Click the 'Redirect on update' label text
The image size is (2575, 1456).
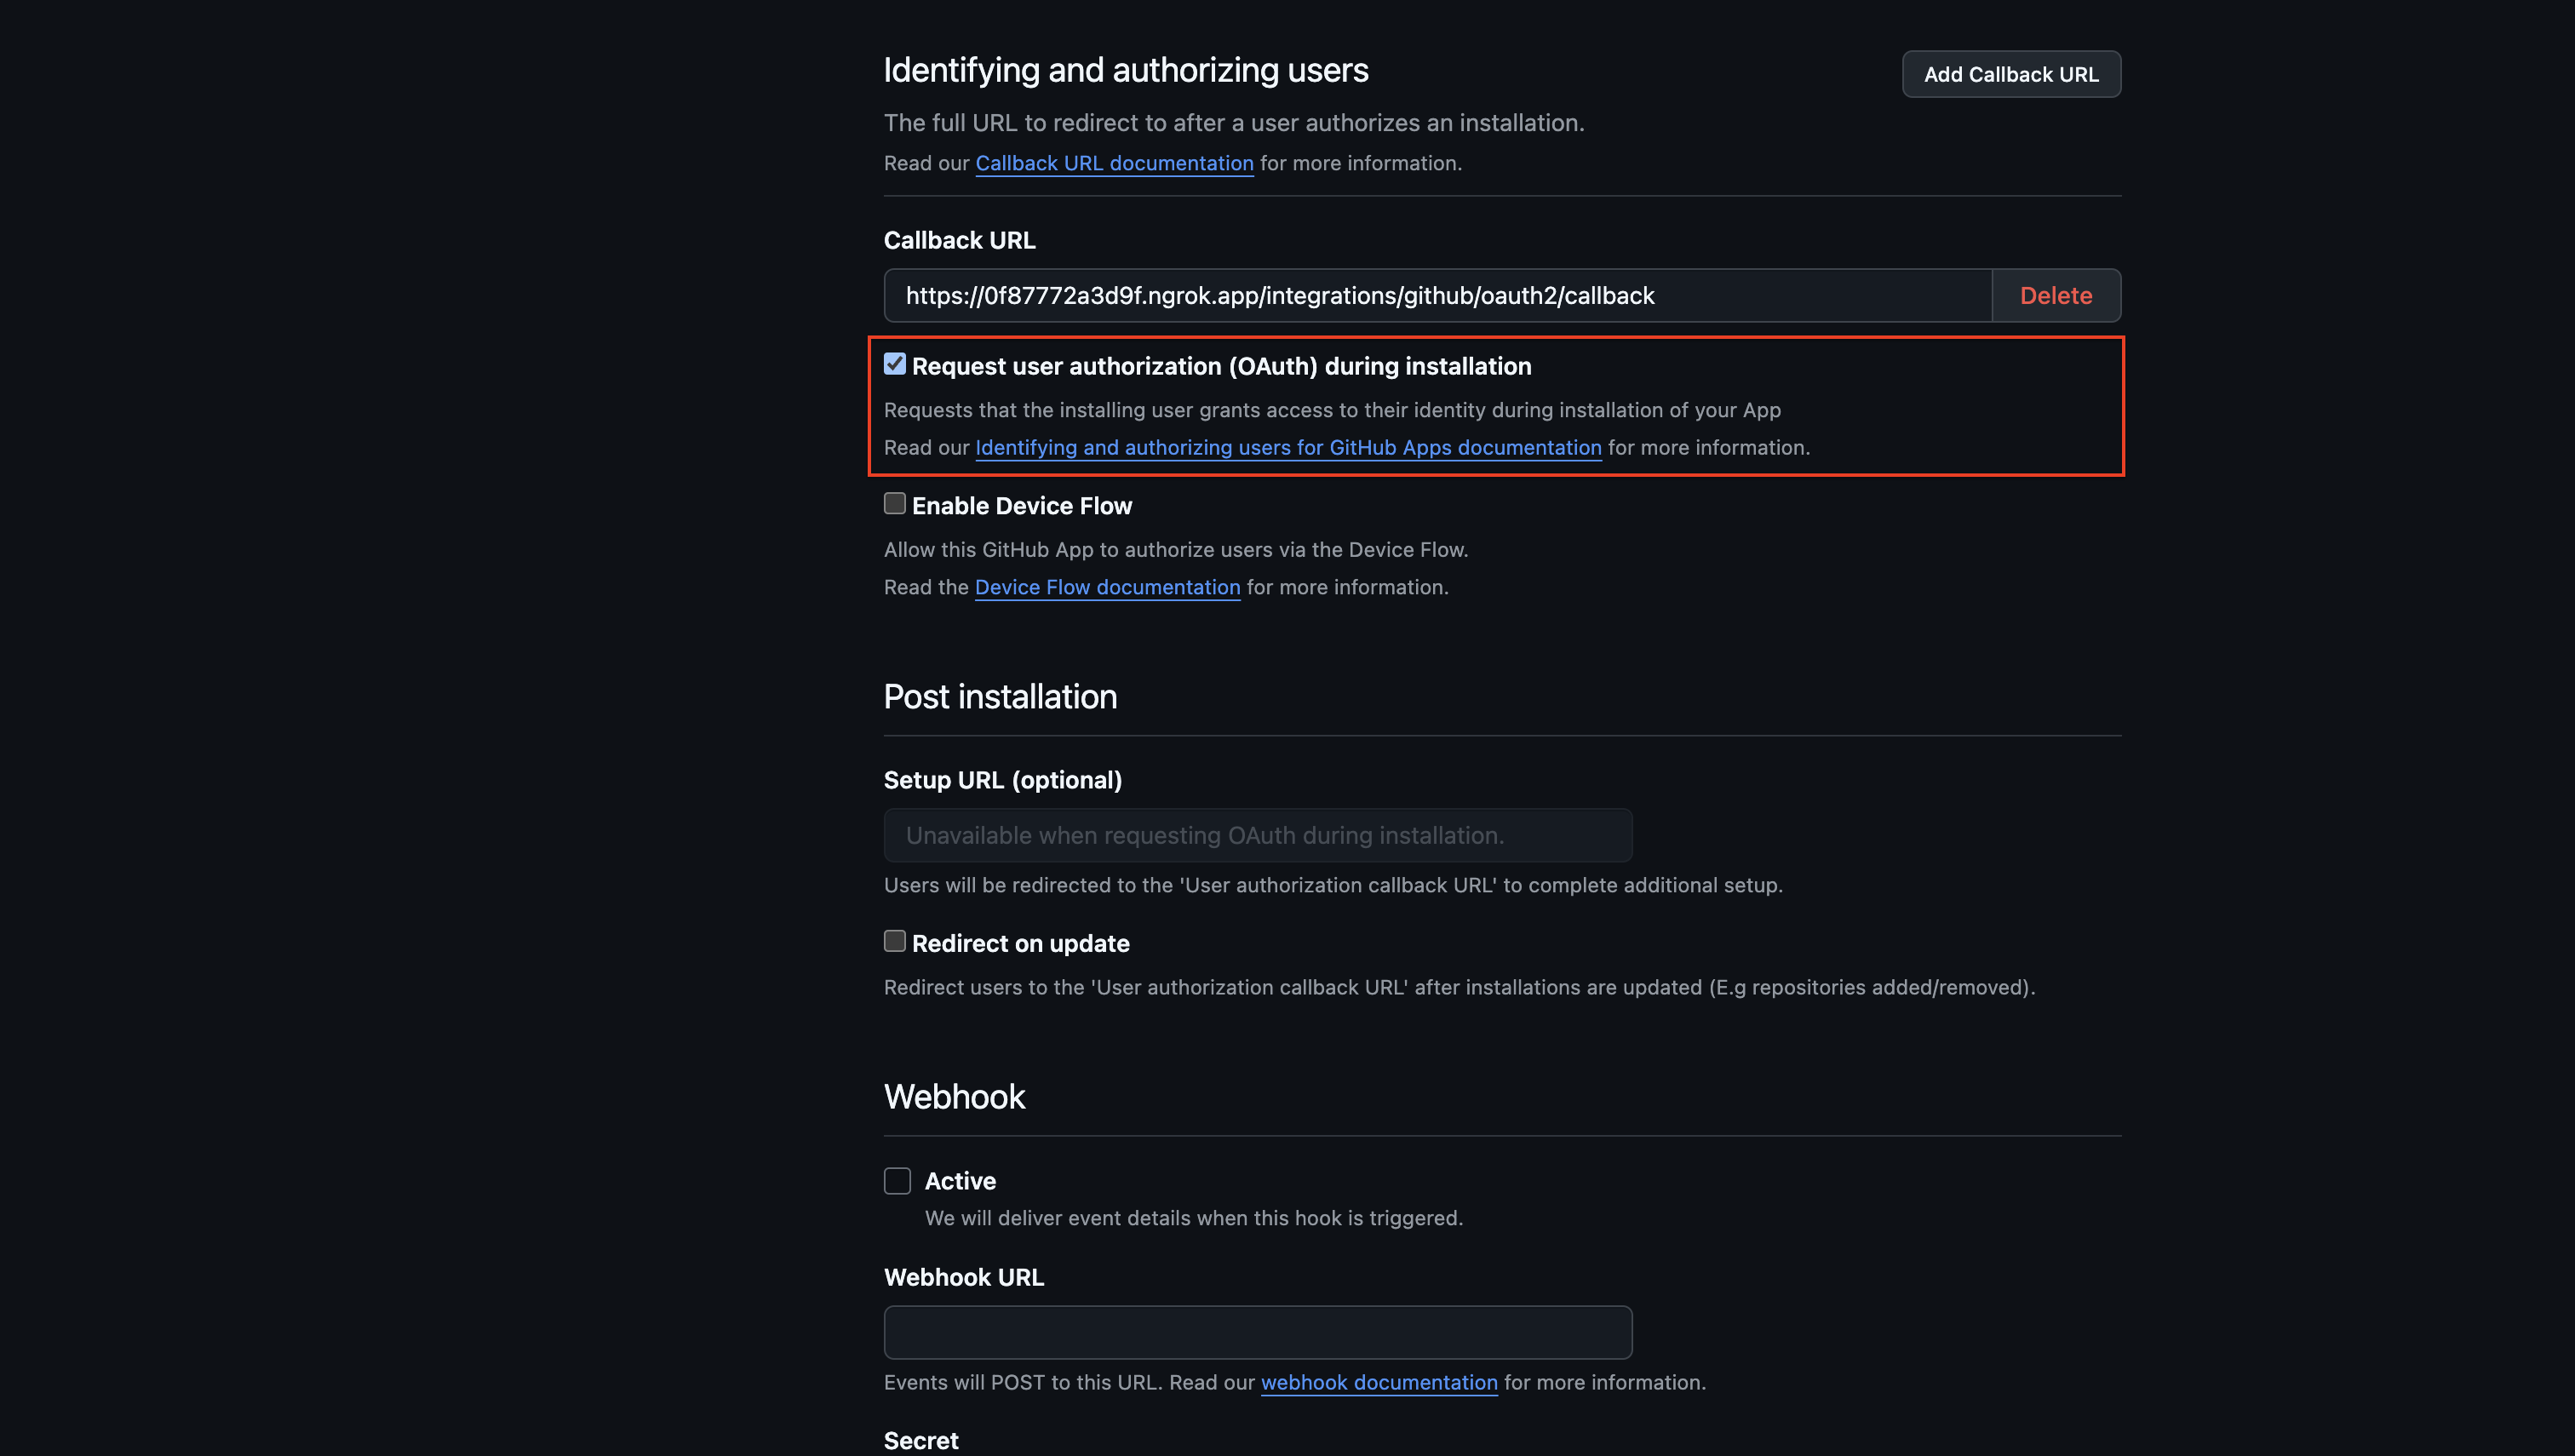[x=1021, y=943]
